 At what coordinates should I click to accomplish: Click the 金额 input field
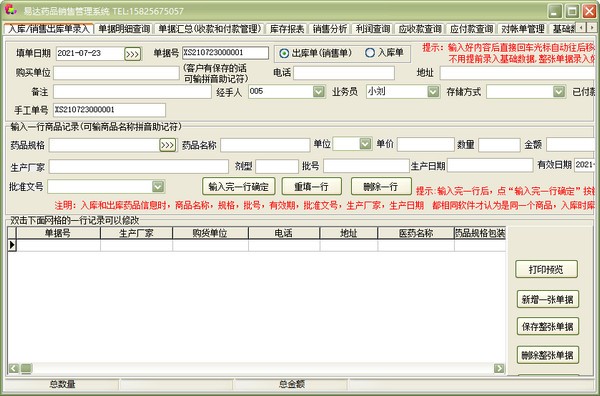point(570,145)
